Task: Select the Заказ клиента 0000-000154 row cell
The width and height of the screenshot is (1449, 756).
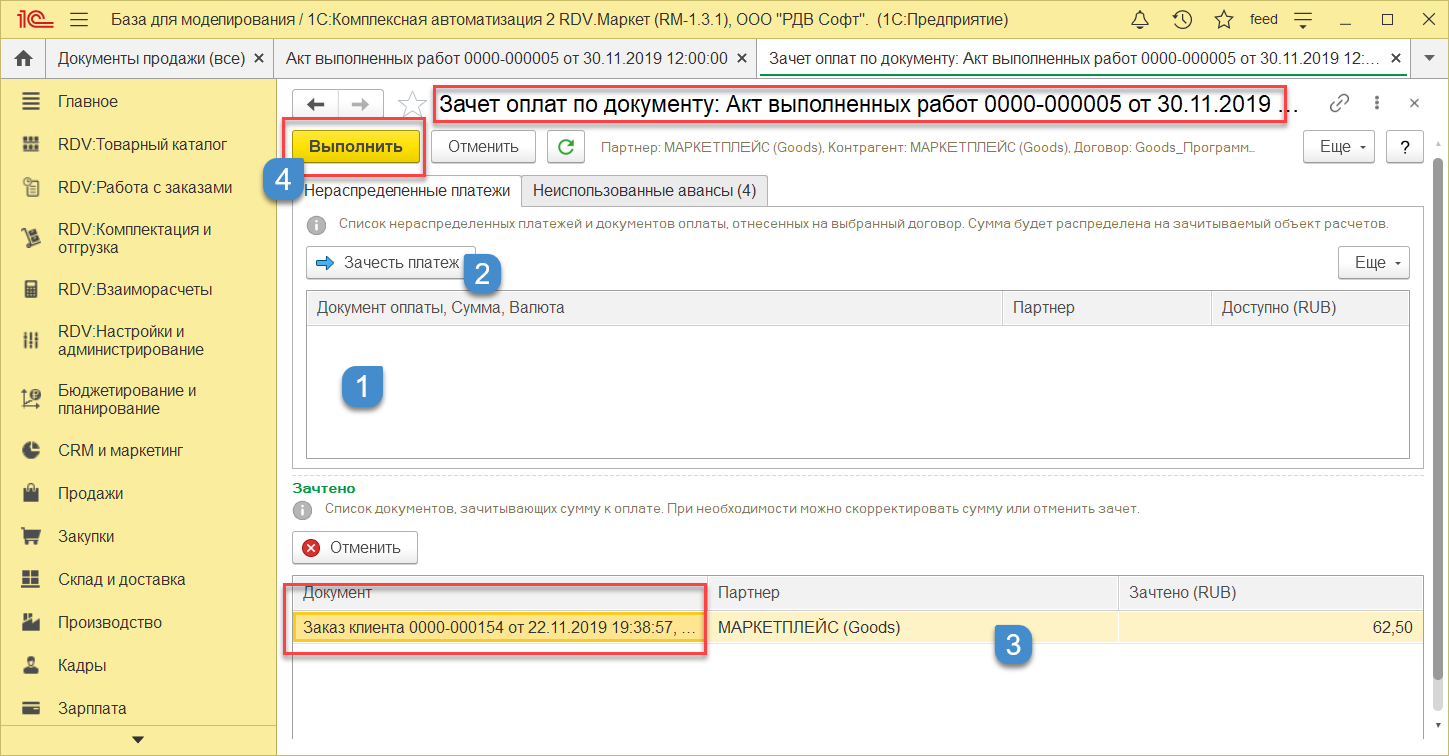Action: [500, 628]
